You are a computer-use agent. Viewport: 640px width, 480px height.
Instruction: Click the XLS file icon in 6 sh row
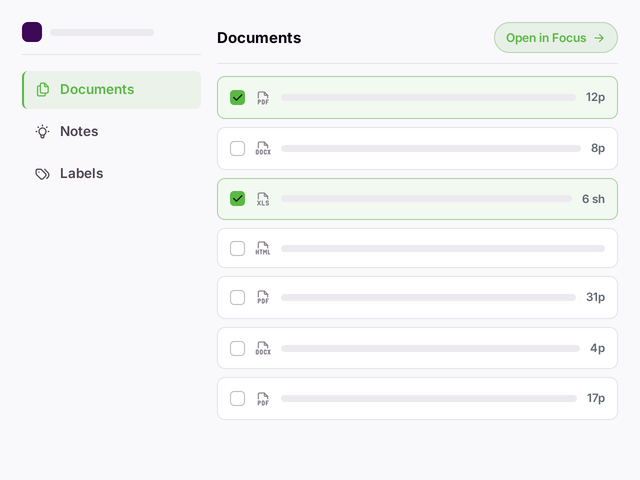(x=263, y=199)
